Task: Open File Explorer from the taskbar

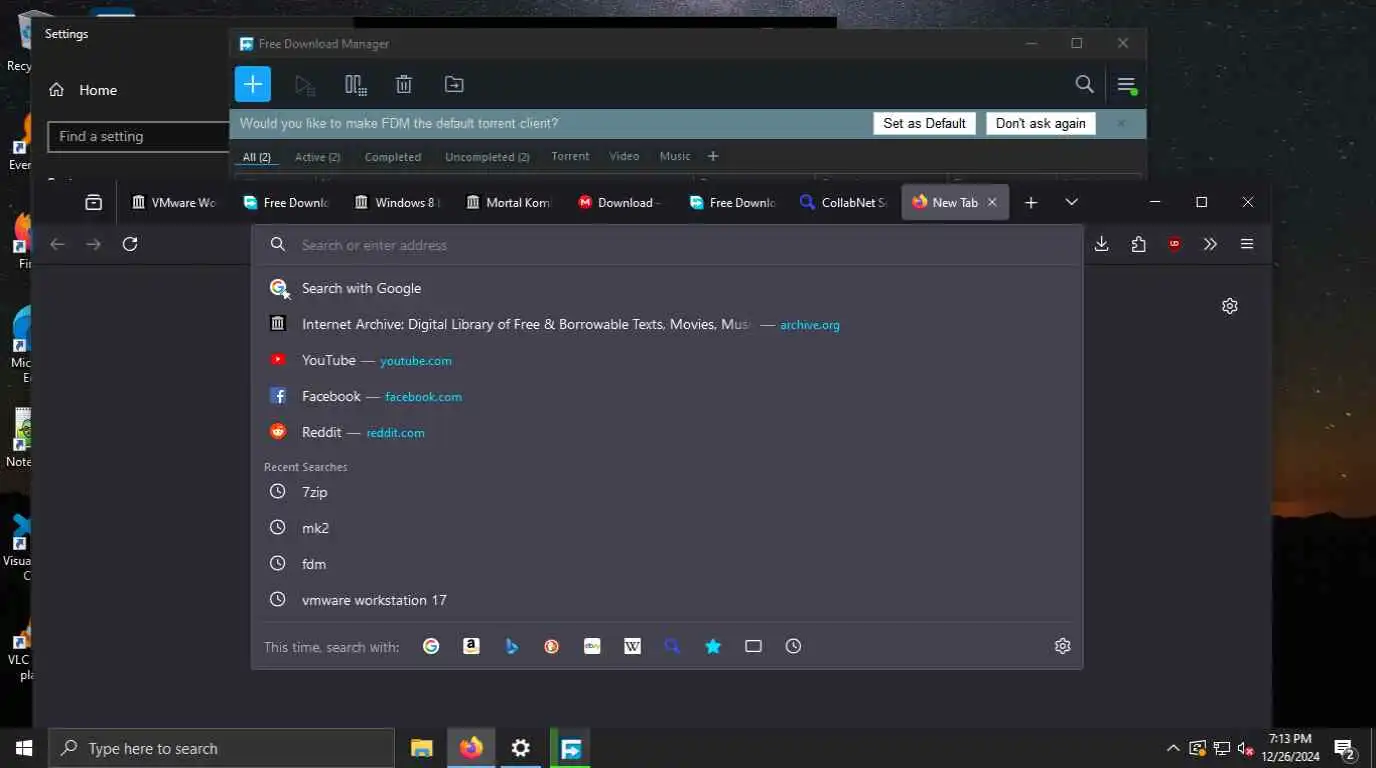Action: coord(422,748)
